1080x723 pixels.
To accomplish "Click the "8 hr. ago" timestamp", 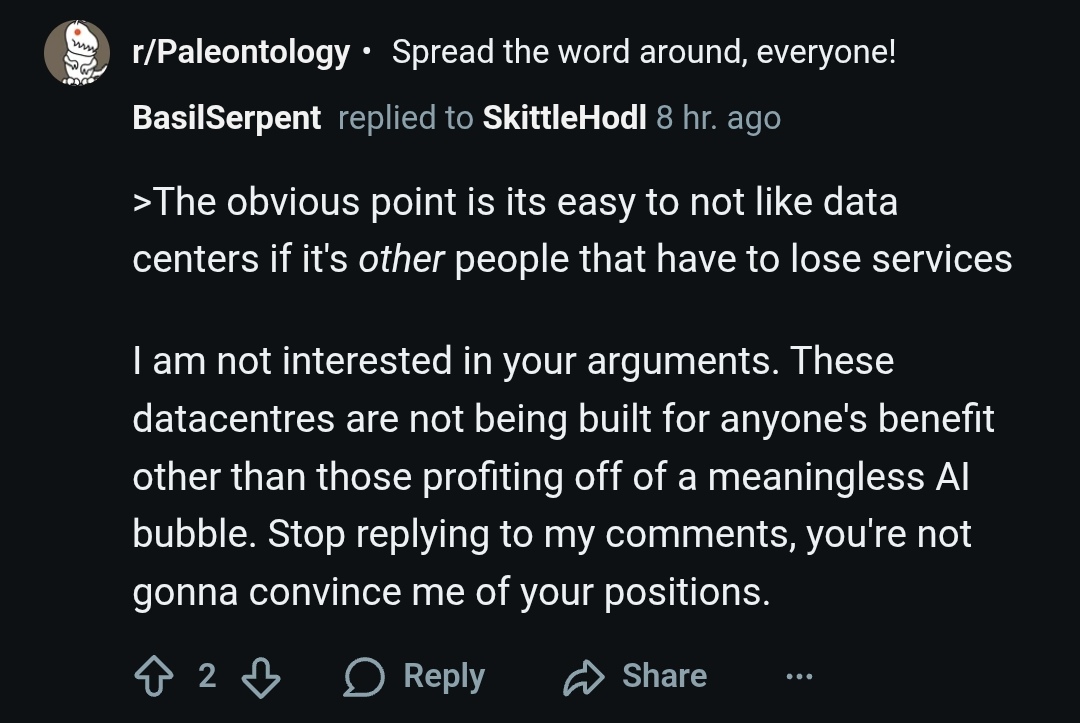I will click(718, 118).
